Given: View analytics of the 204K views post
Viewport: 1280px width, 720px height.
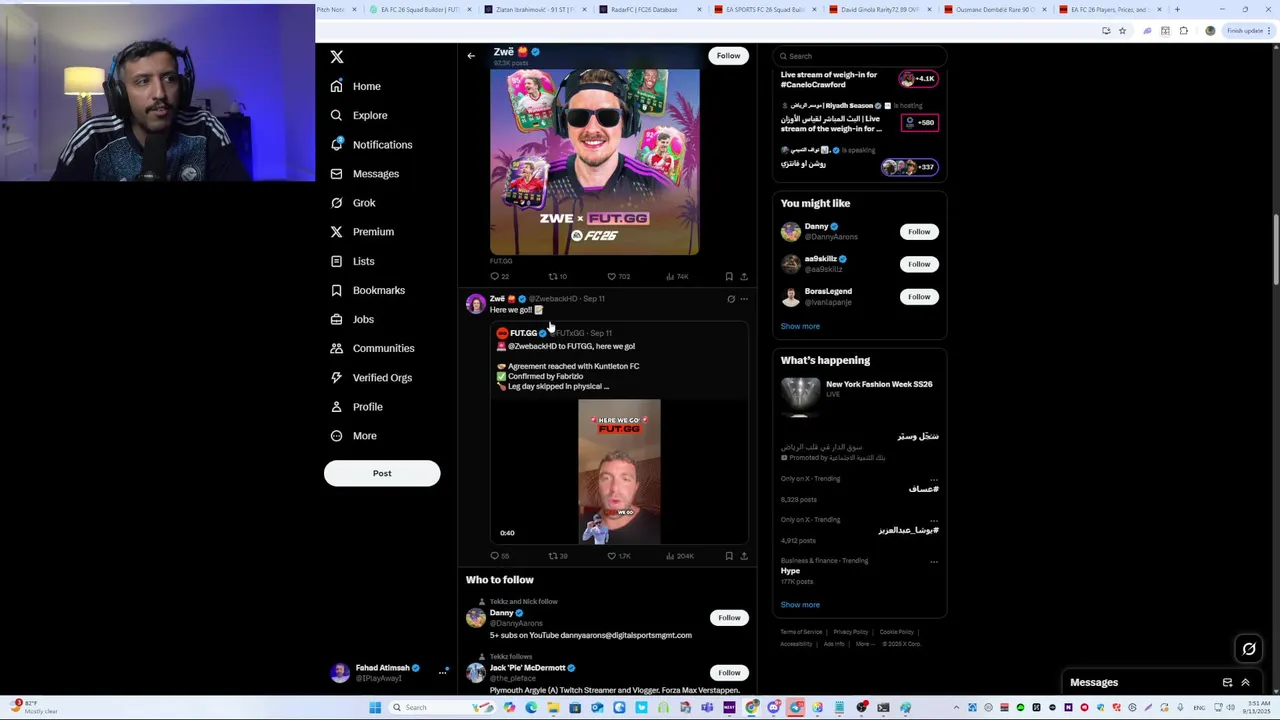Looking at the screenshot, I should tap(679, 556).
